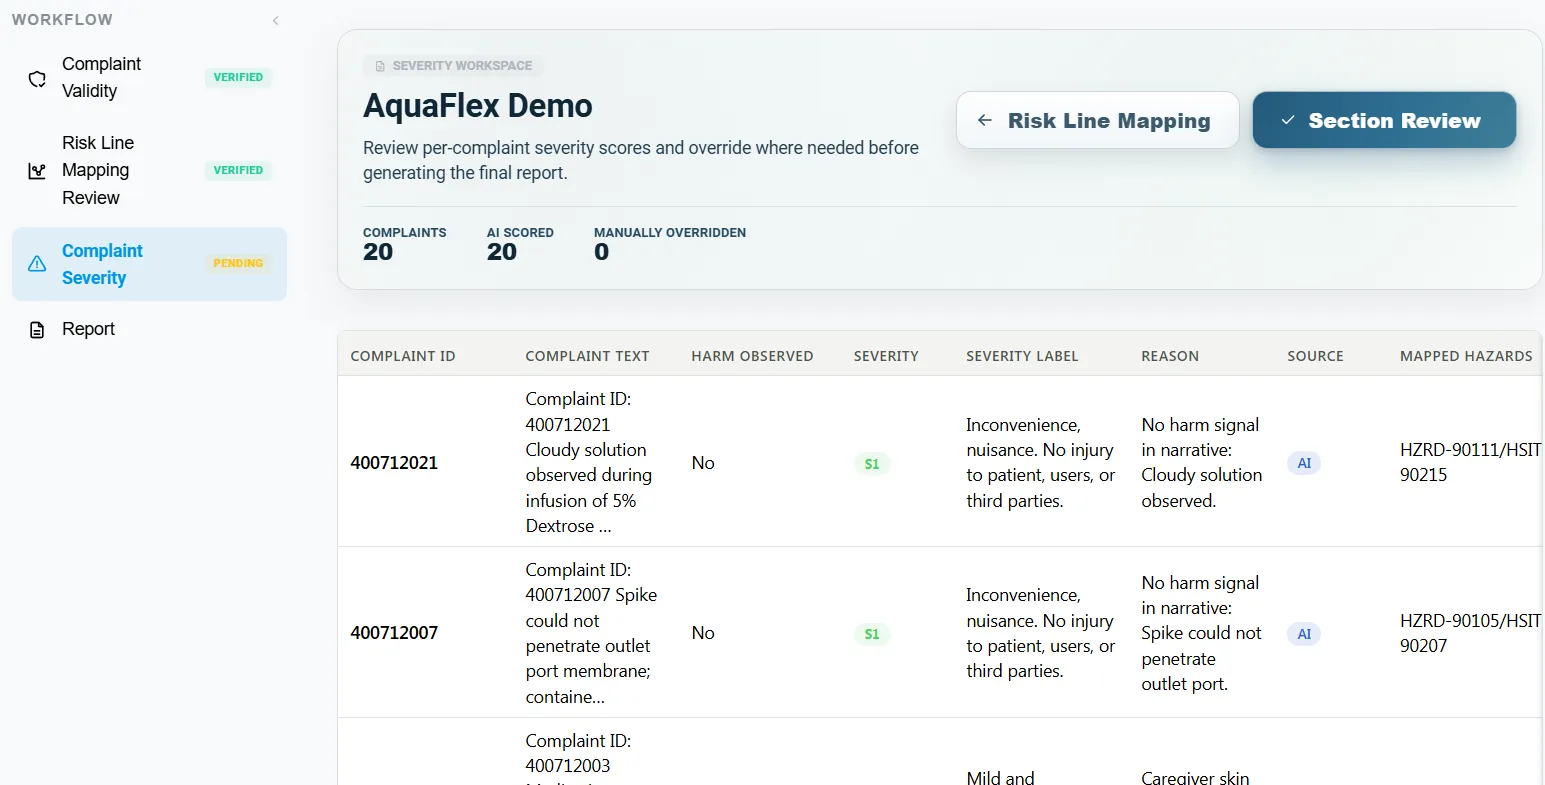Click complaint ID 400712007 cell
This screenshot has height=785, width=1545.
pos(394,633)
